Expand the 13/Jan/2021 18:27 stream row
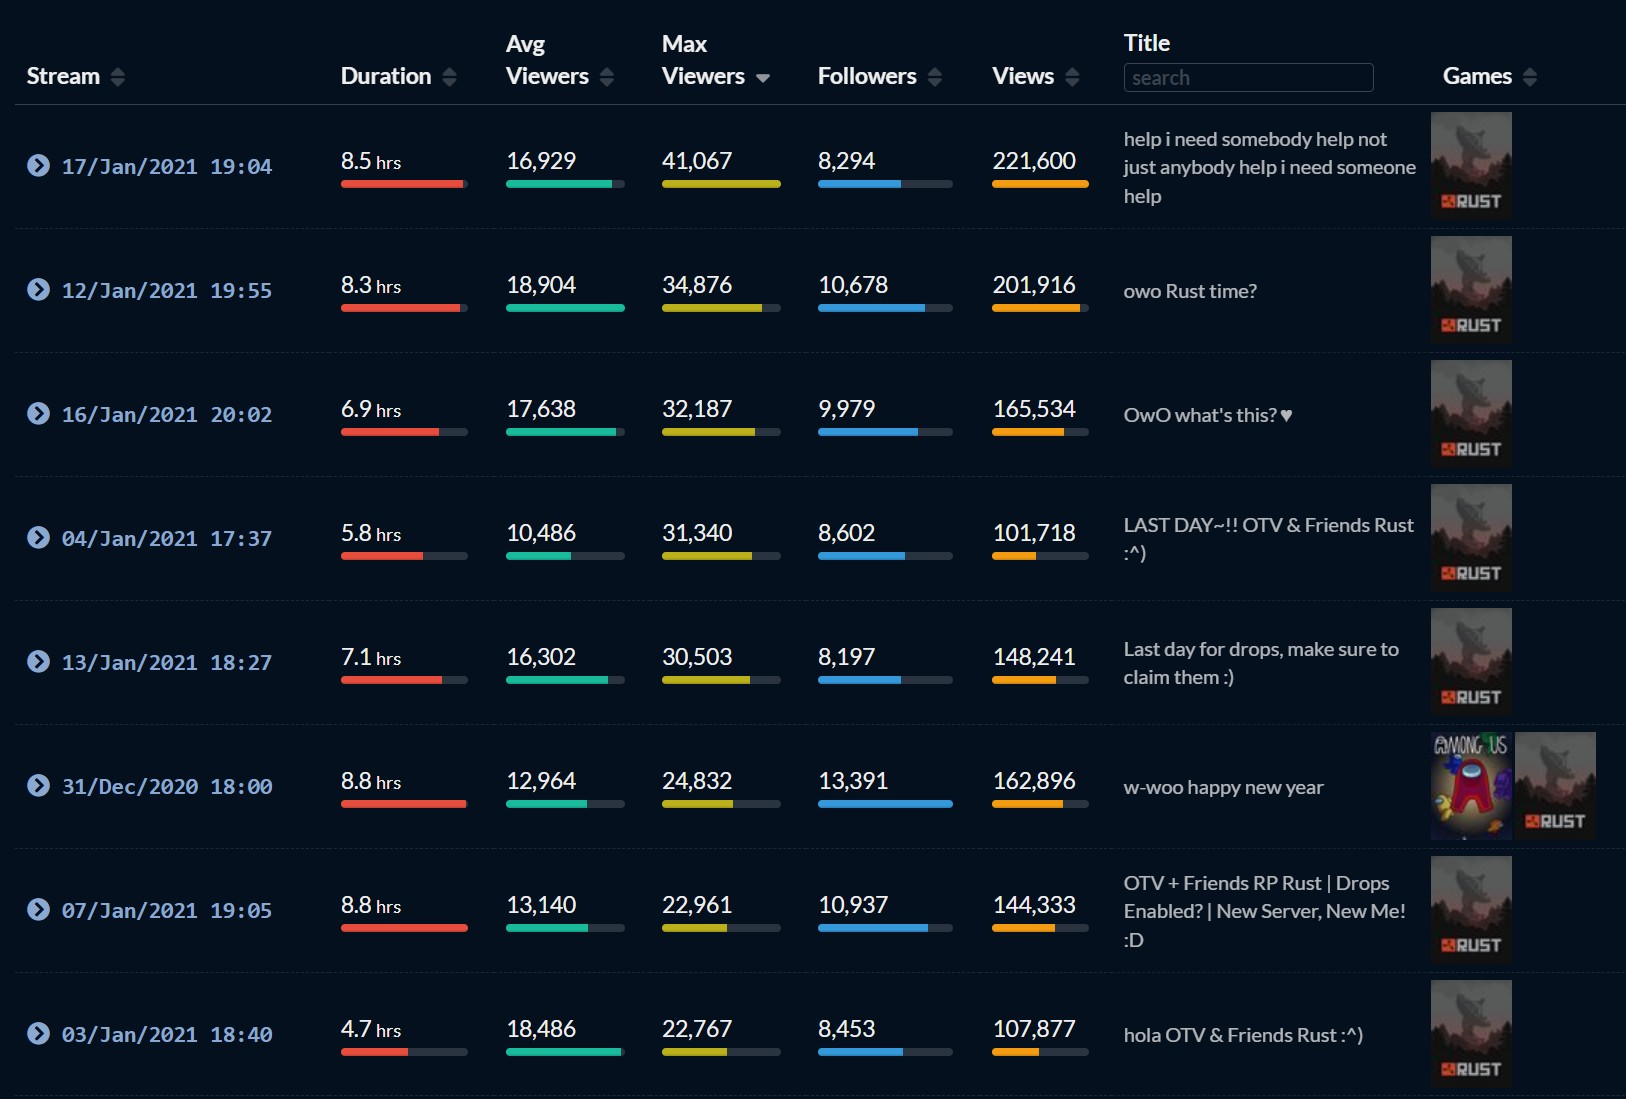 point(38,662)
